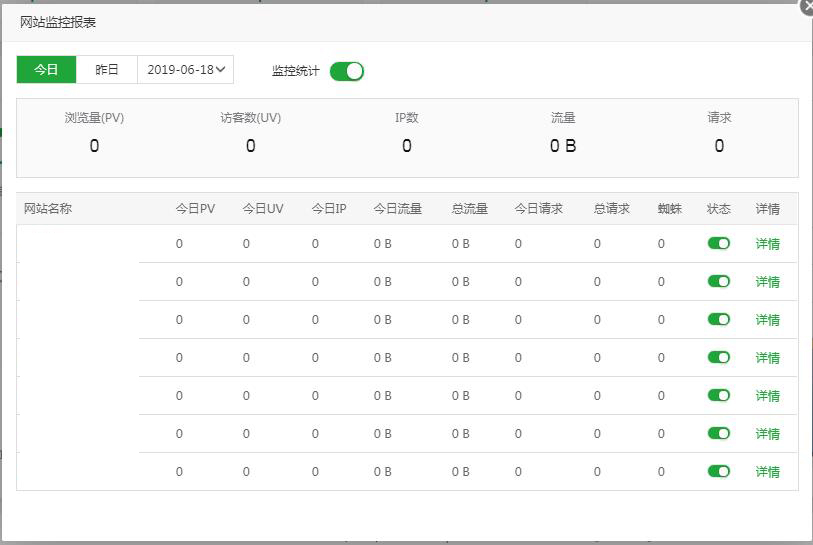Viewport: 813px width, 545px height.
Task: Toggle status switch in second site row
Action: [x=718, y=281]
